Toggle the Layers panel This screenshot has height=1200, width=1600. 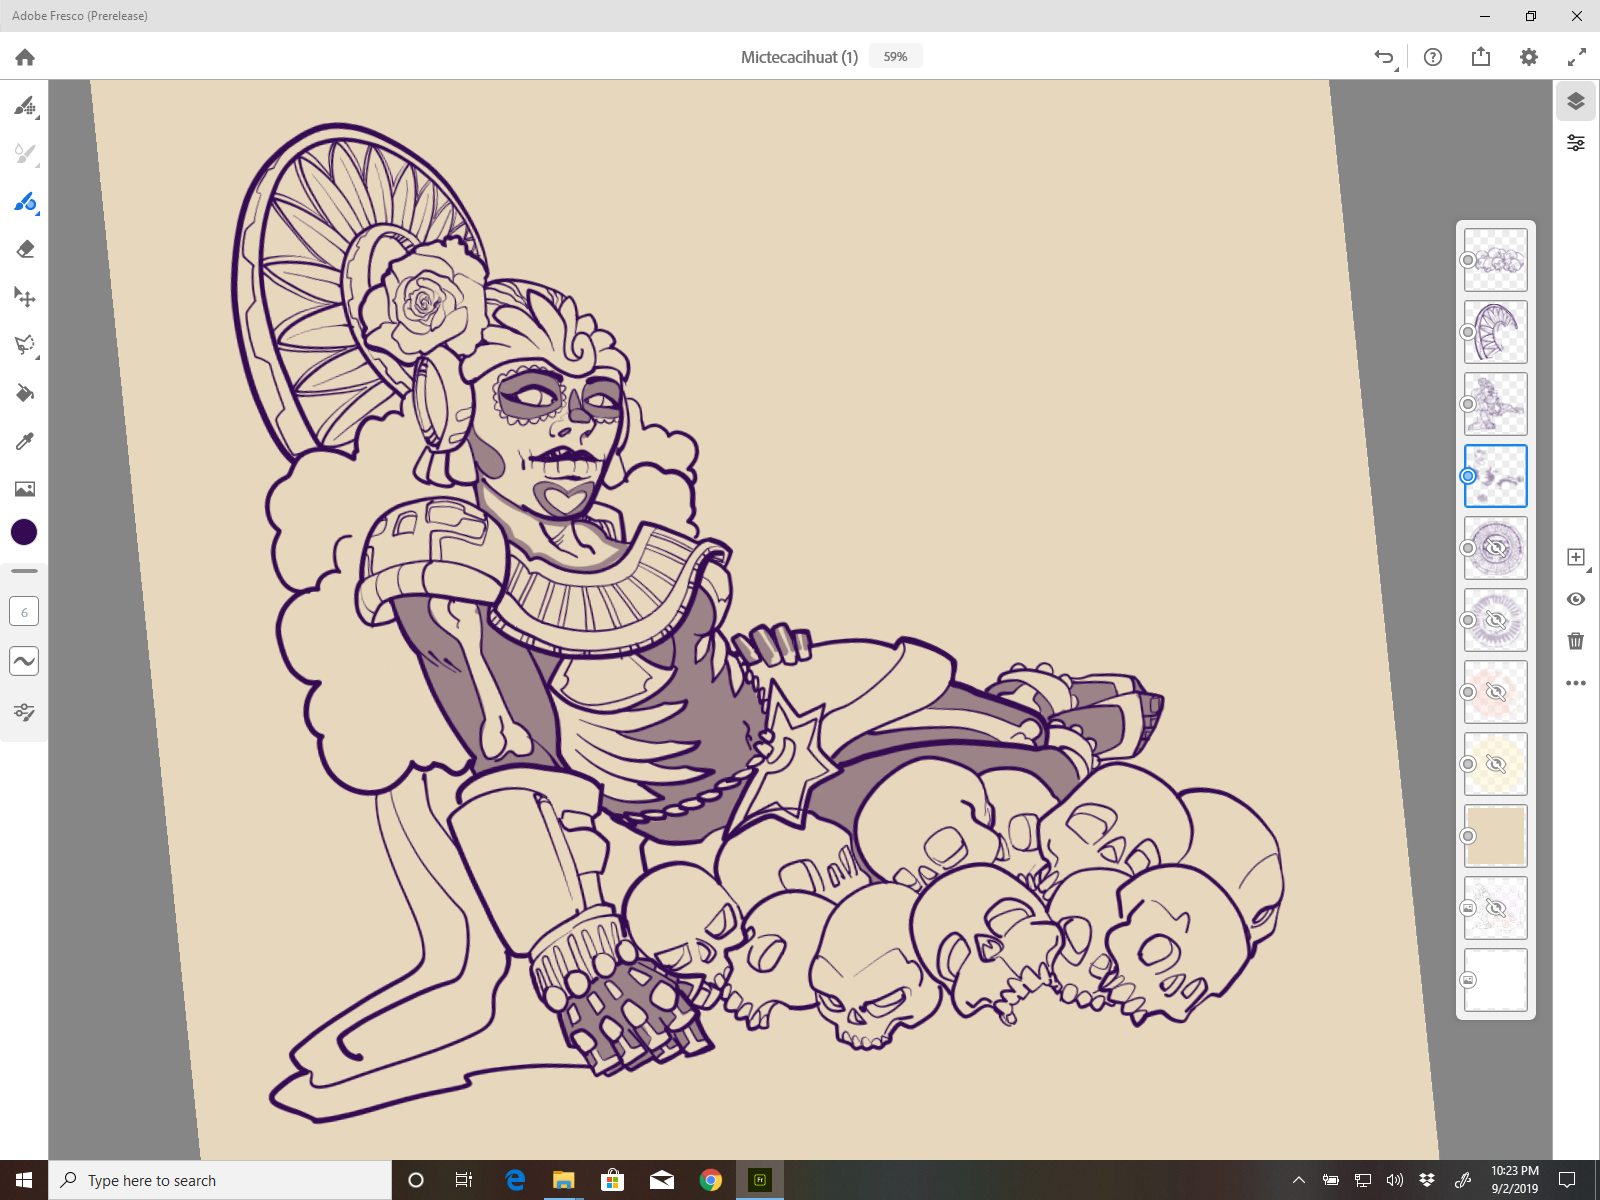1576,101
